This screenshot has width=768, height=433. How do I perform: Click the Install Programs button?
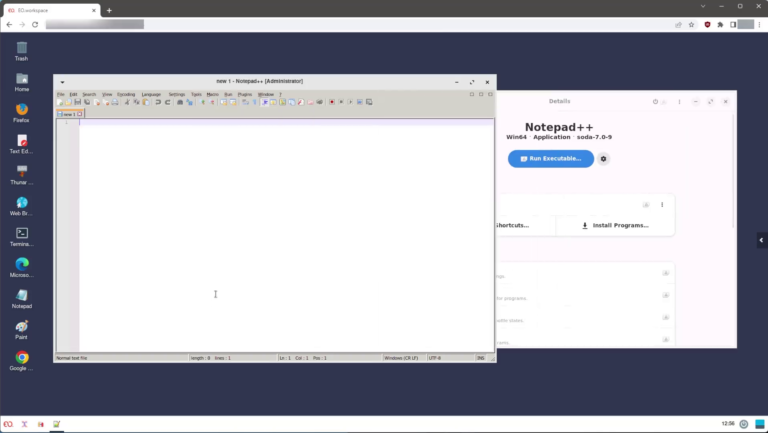[x=614, y=225]
